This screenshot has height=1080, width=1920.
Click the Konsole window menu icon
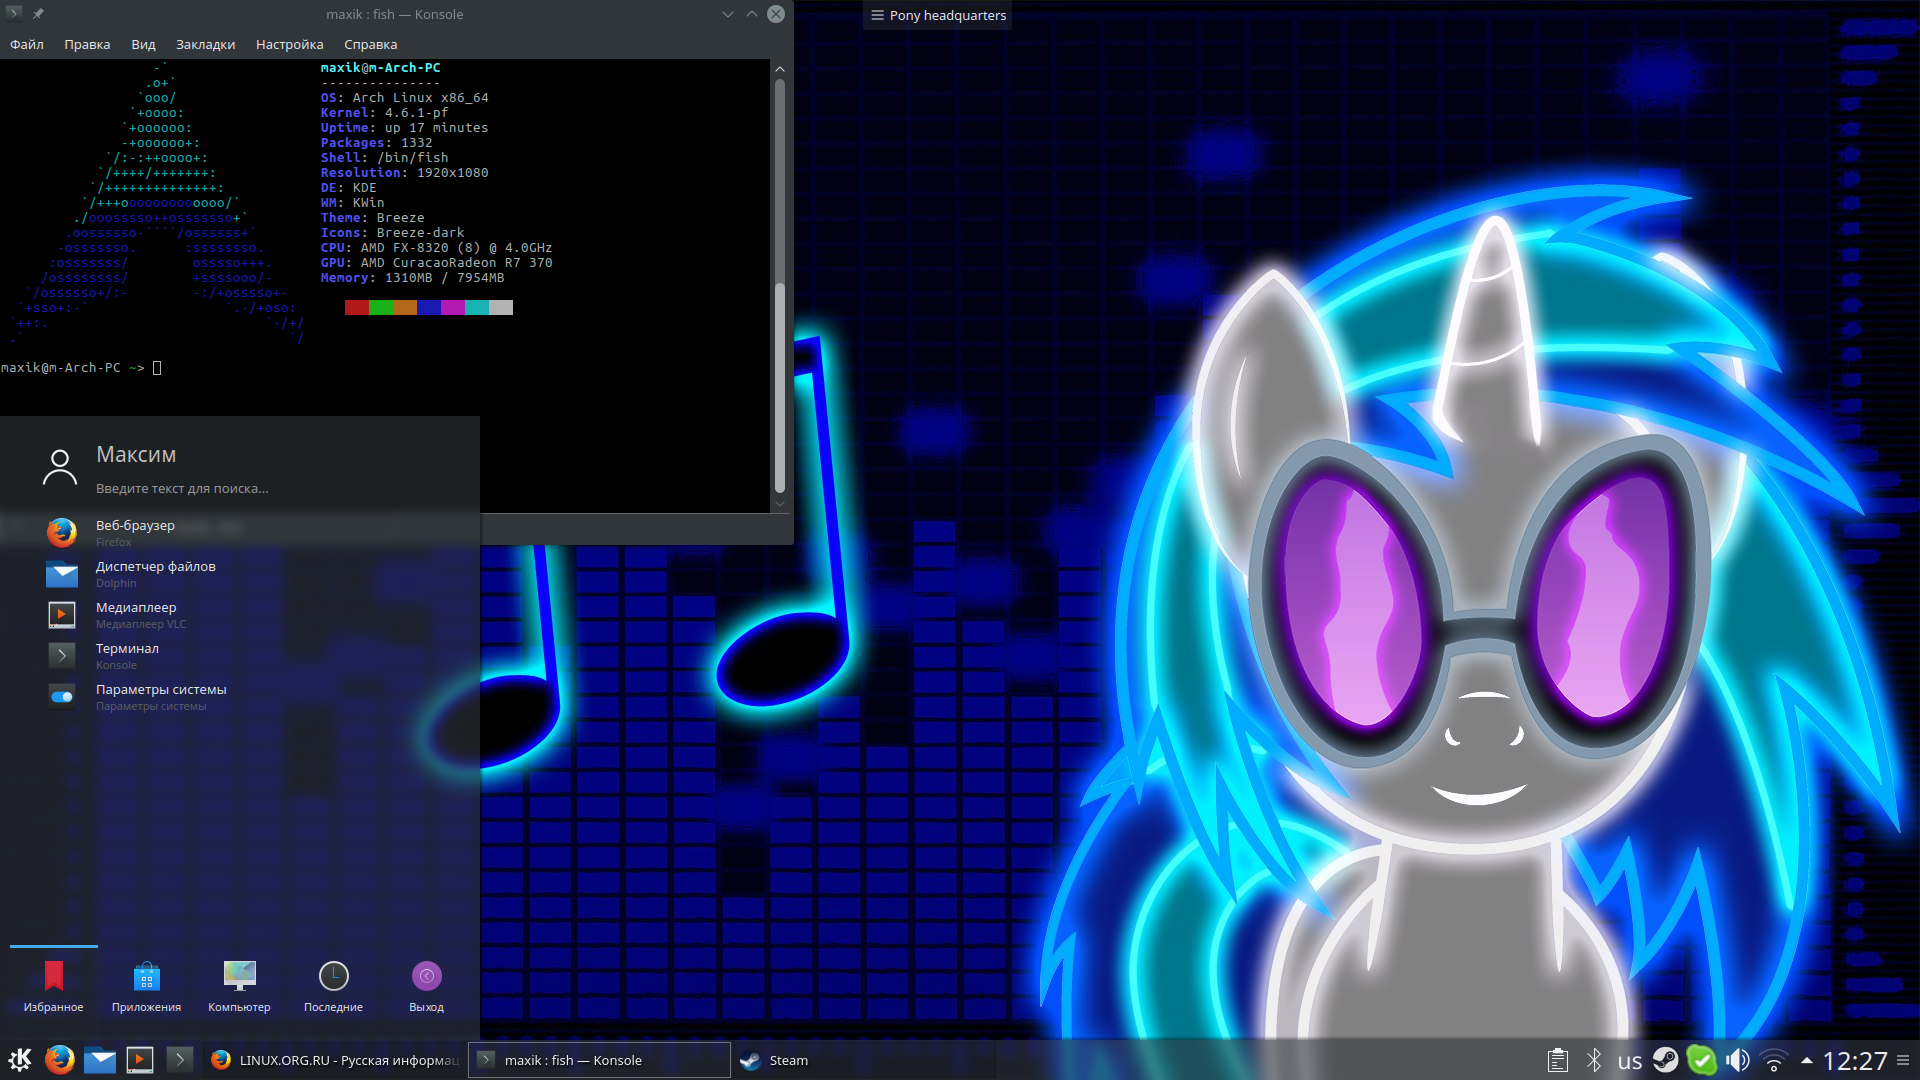tap(14, 14)
